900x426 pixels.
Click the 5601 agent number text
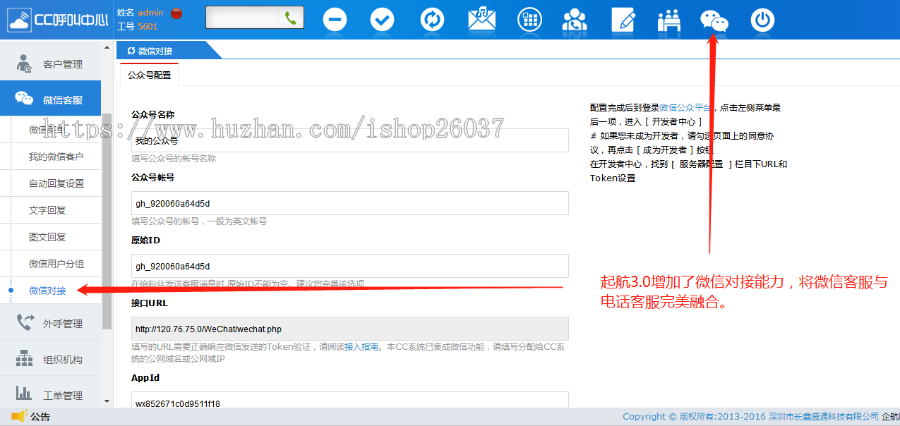[148, 26]
